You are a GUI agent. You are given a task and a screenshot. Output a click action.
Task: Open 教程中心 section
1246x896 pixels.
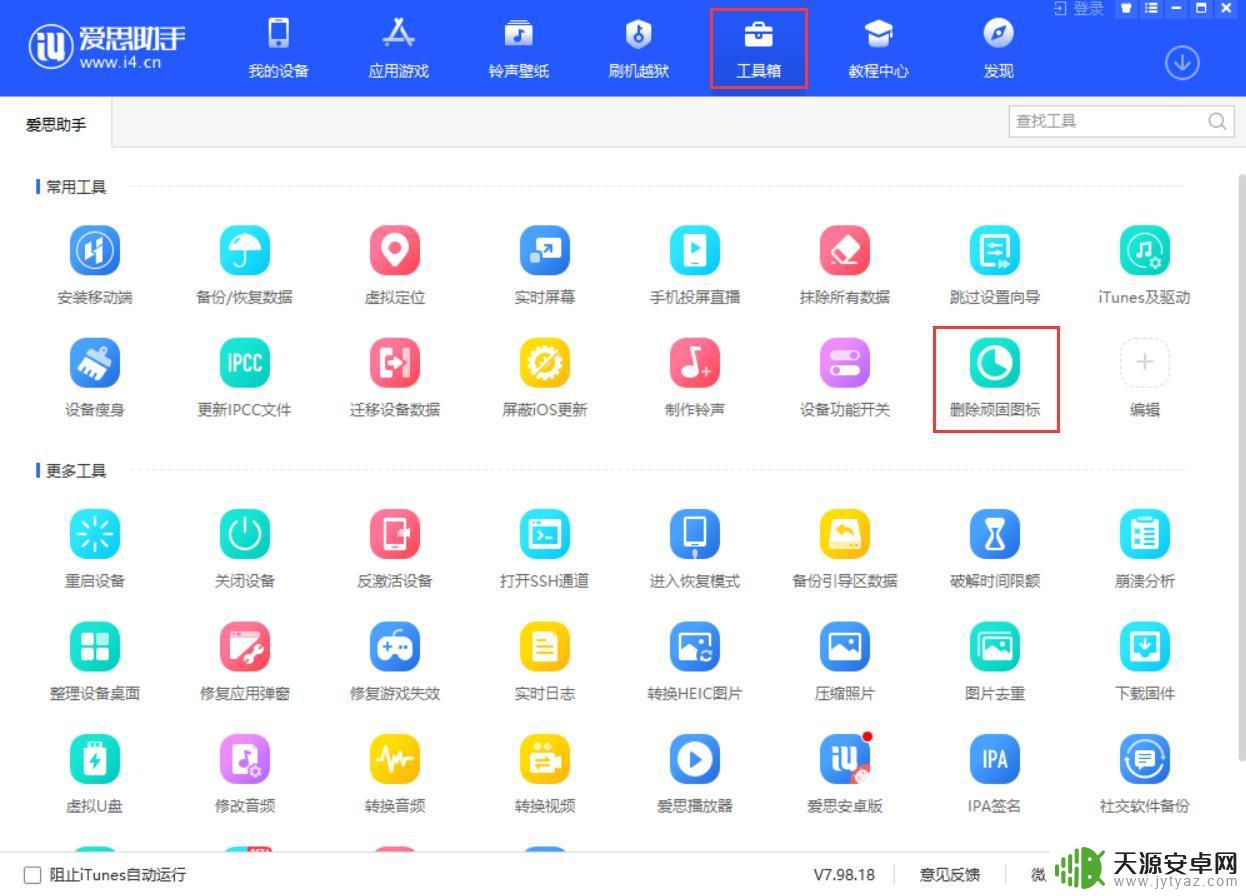(x=879, y=48)
